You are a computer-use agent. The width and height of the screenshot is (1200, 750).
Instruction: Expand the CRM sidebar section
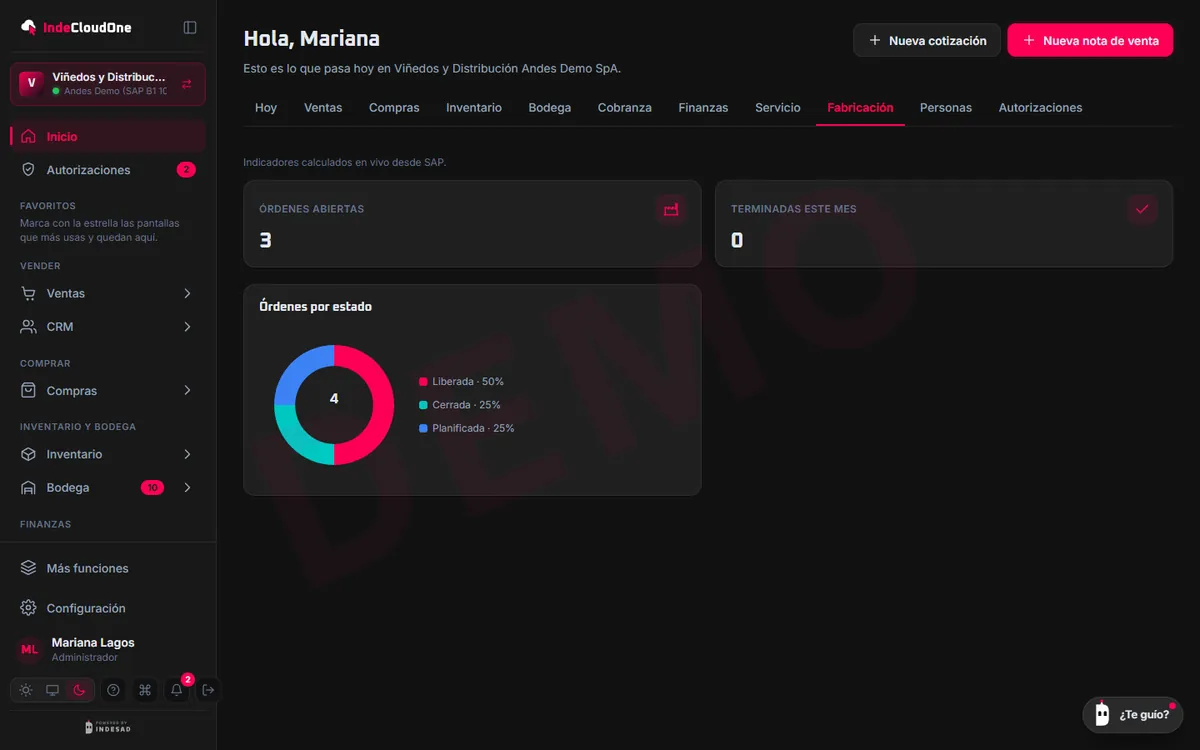(x=108, y=326)
